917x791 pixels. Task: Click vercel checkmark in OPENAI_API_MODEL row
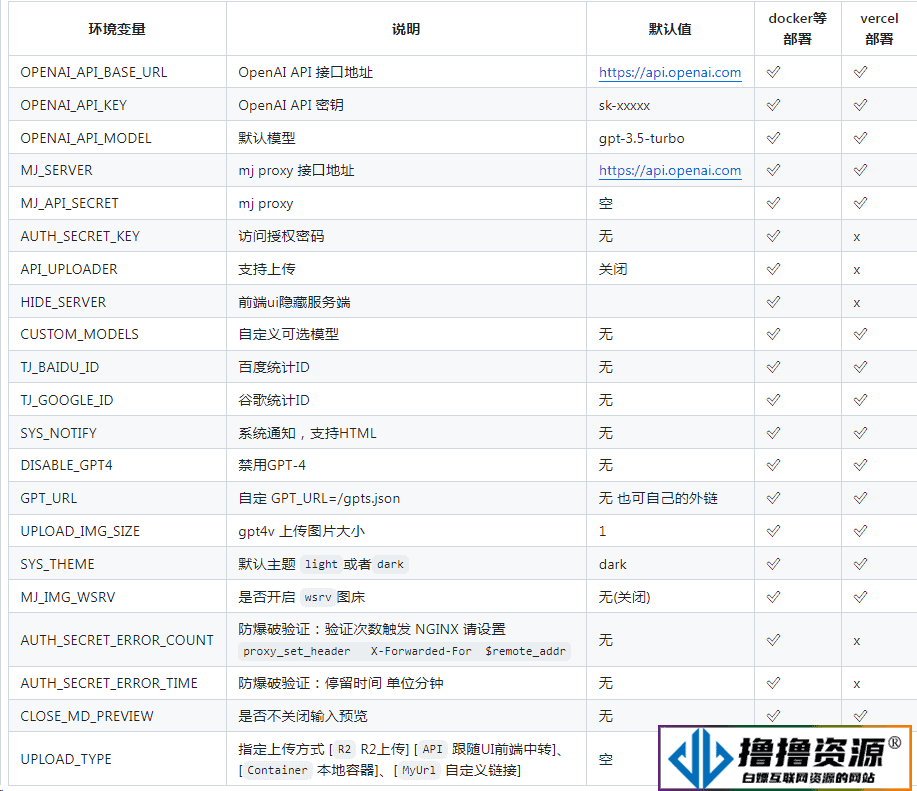click(860, 138)
